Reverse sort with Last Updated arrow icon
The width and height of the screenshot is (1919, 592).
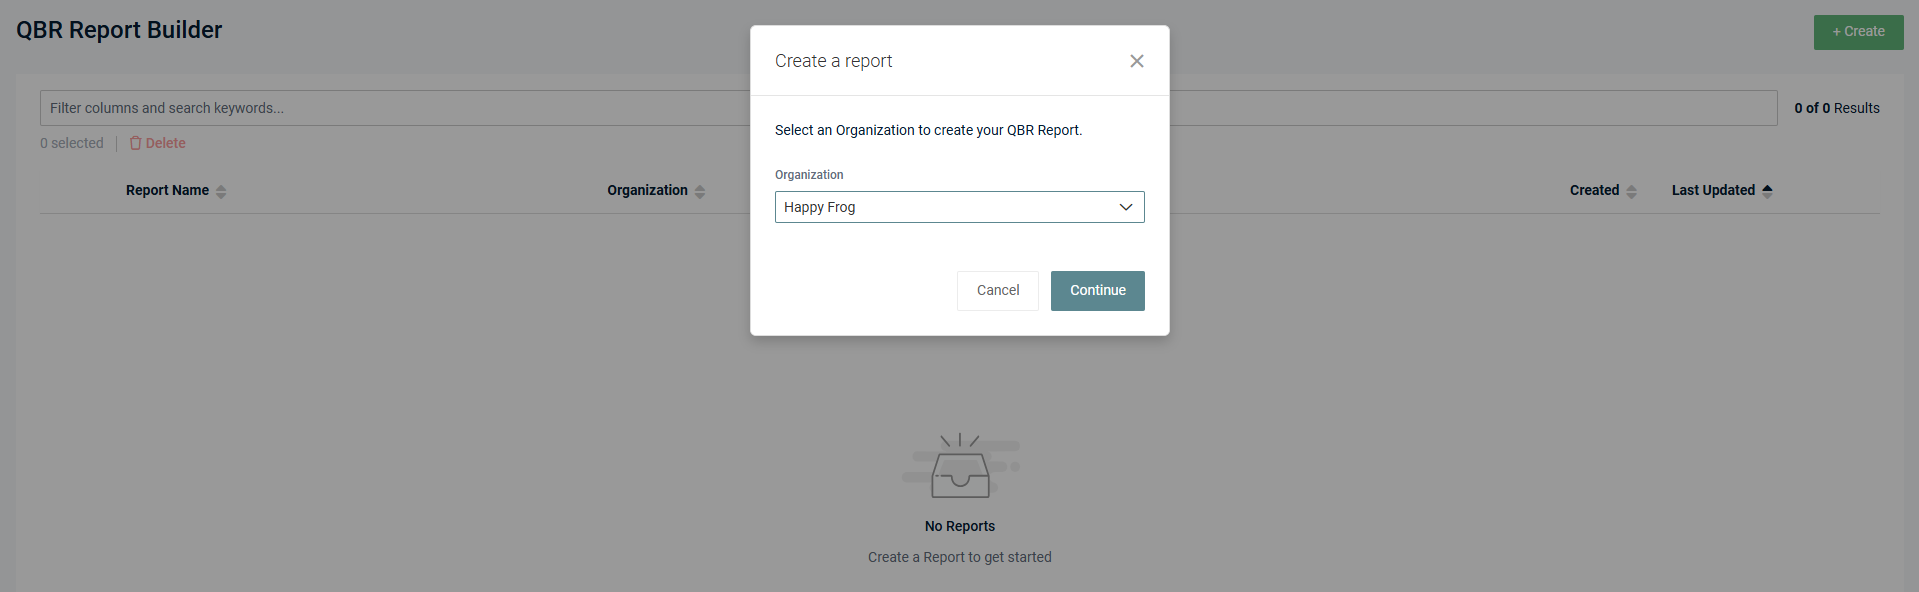(1767, 190)
